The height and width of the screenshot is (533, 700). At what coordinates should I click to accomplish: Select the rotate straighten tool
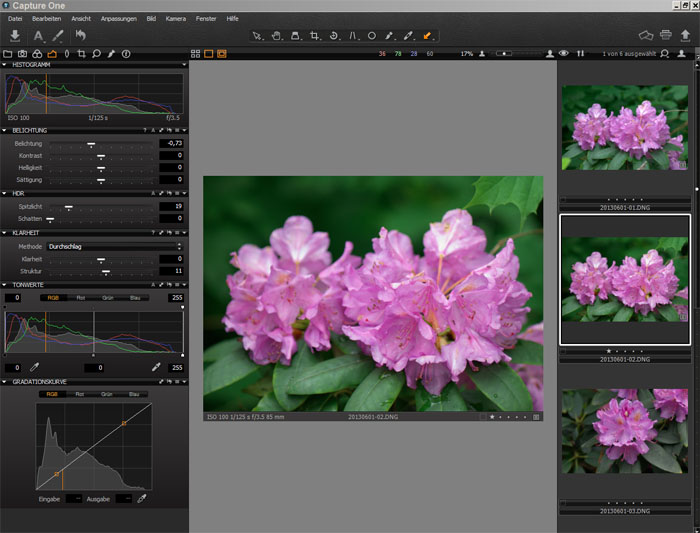tap(334, 36)
